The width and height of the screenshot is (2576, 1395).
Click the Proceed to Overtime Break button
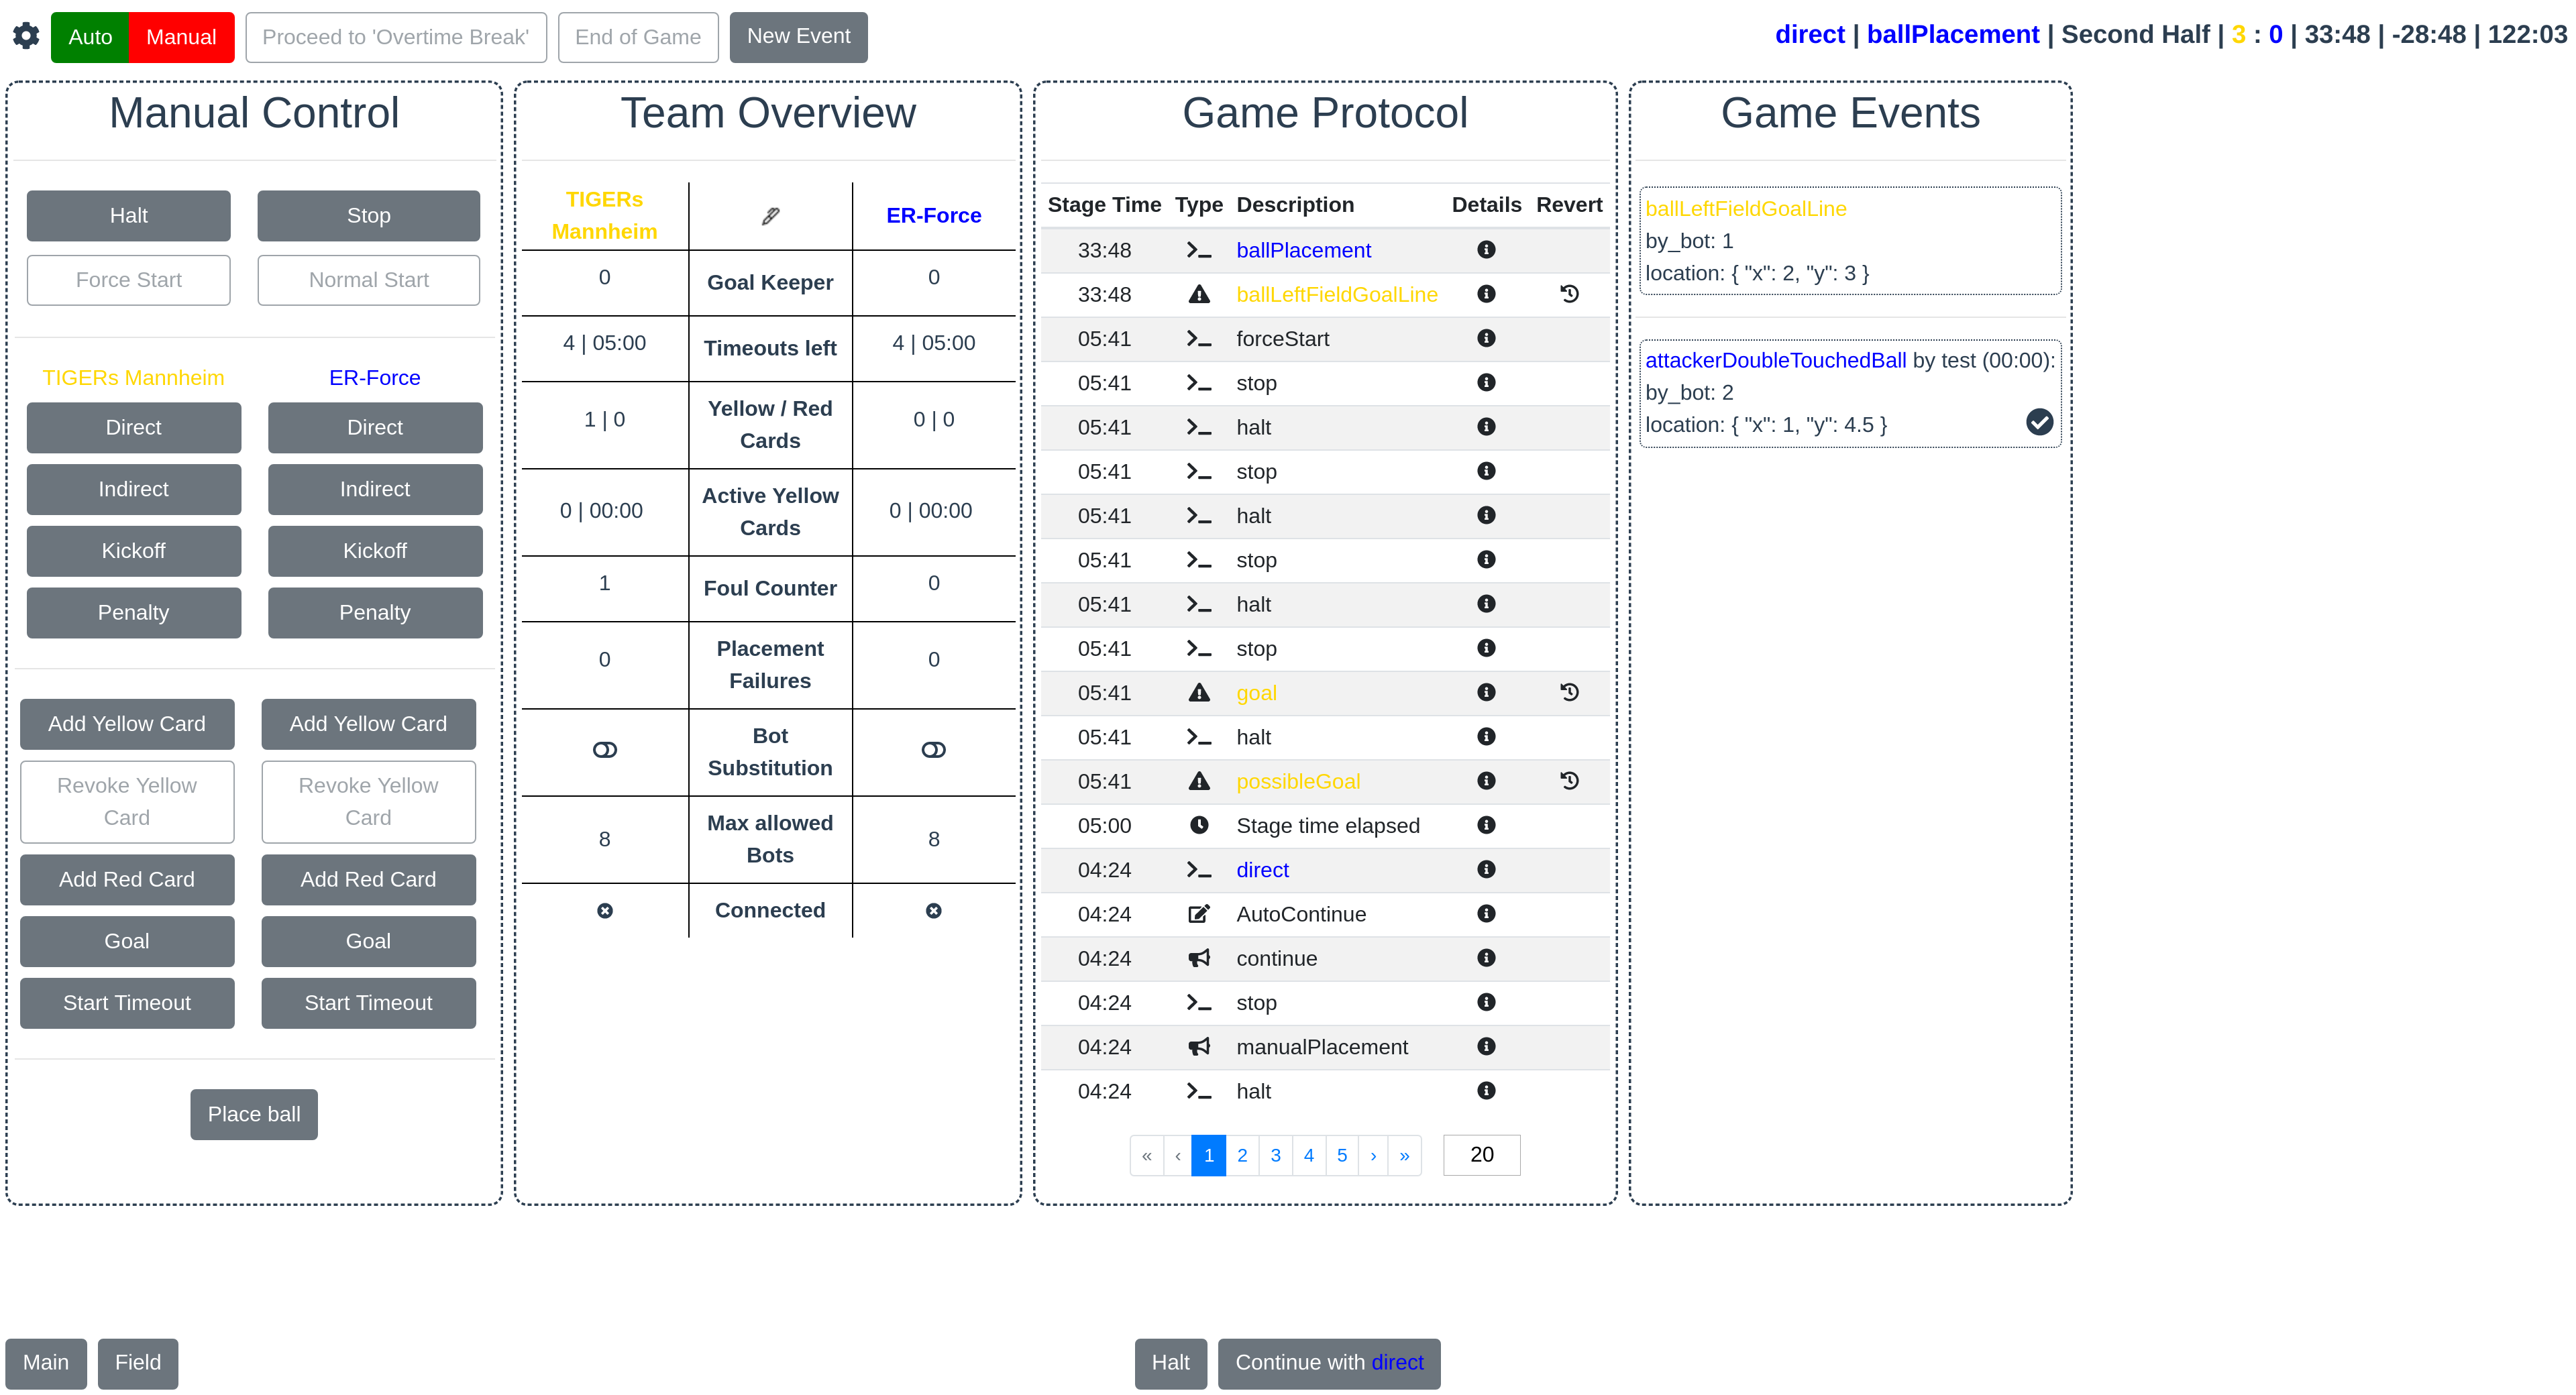pyautogui.click(x=396, y=38)
